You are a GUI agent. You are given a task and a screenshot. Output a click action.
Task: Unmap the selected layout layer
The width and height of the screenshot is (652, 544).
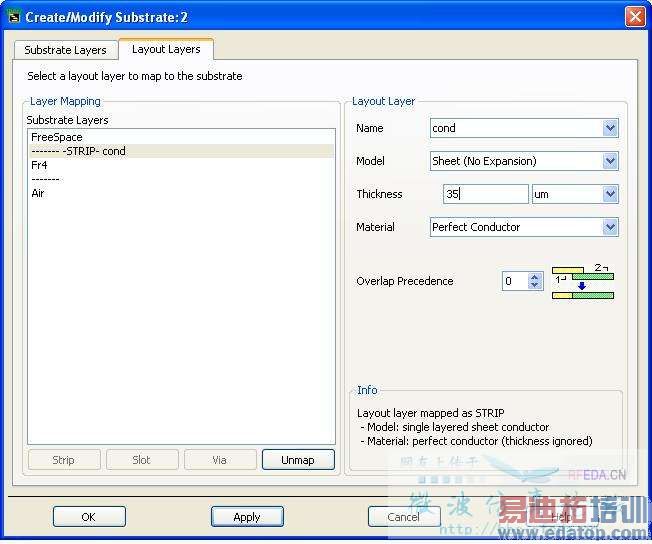click(298, 460)
